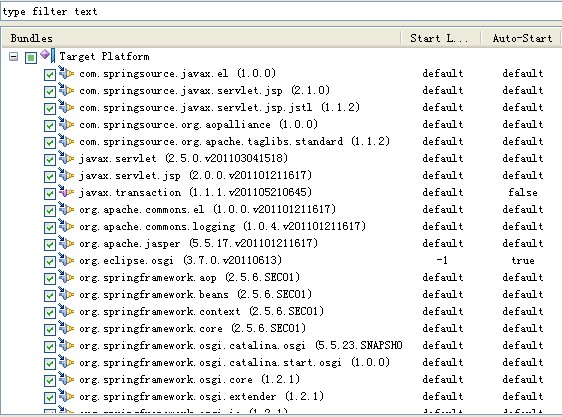
Task: Click plug-in icon of org.springframework.osgi.core
Action: click(66, 379)
